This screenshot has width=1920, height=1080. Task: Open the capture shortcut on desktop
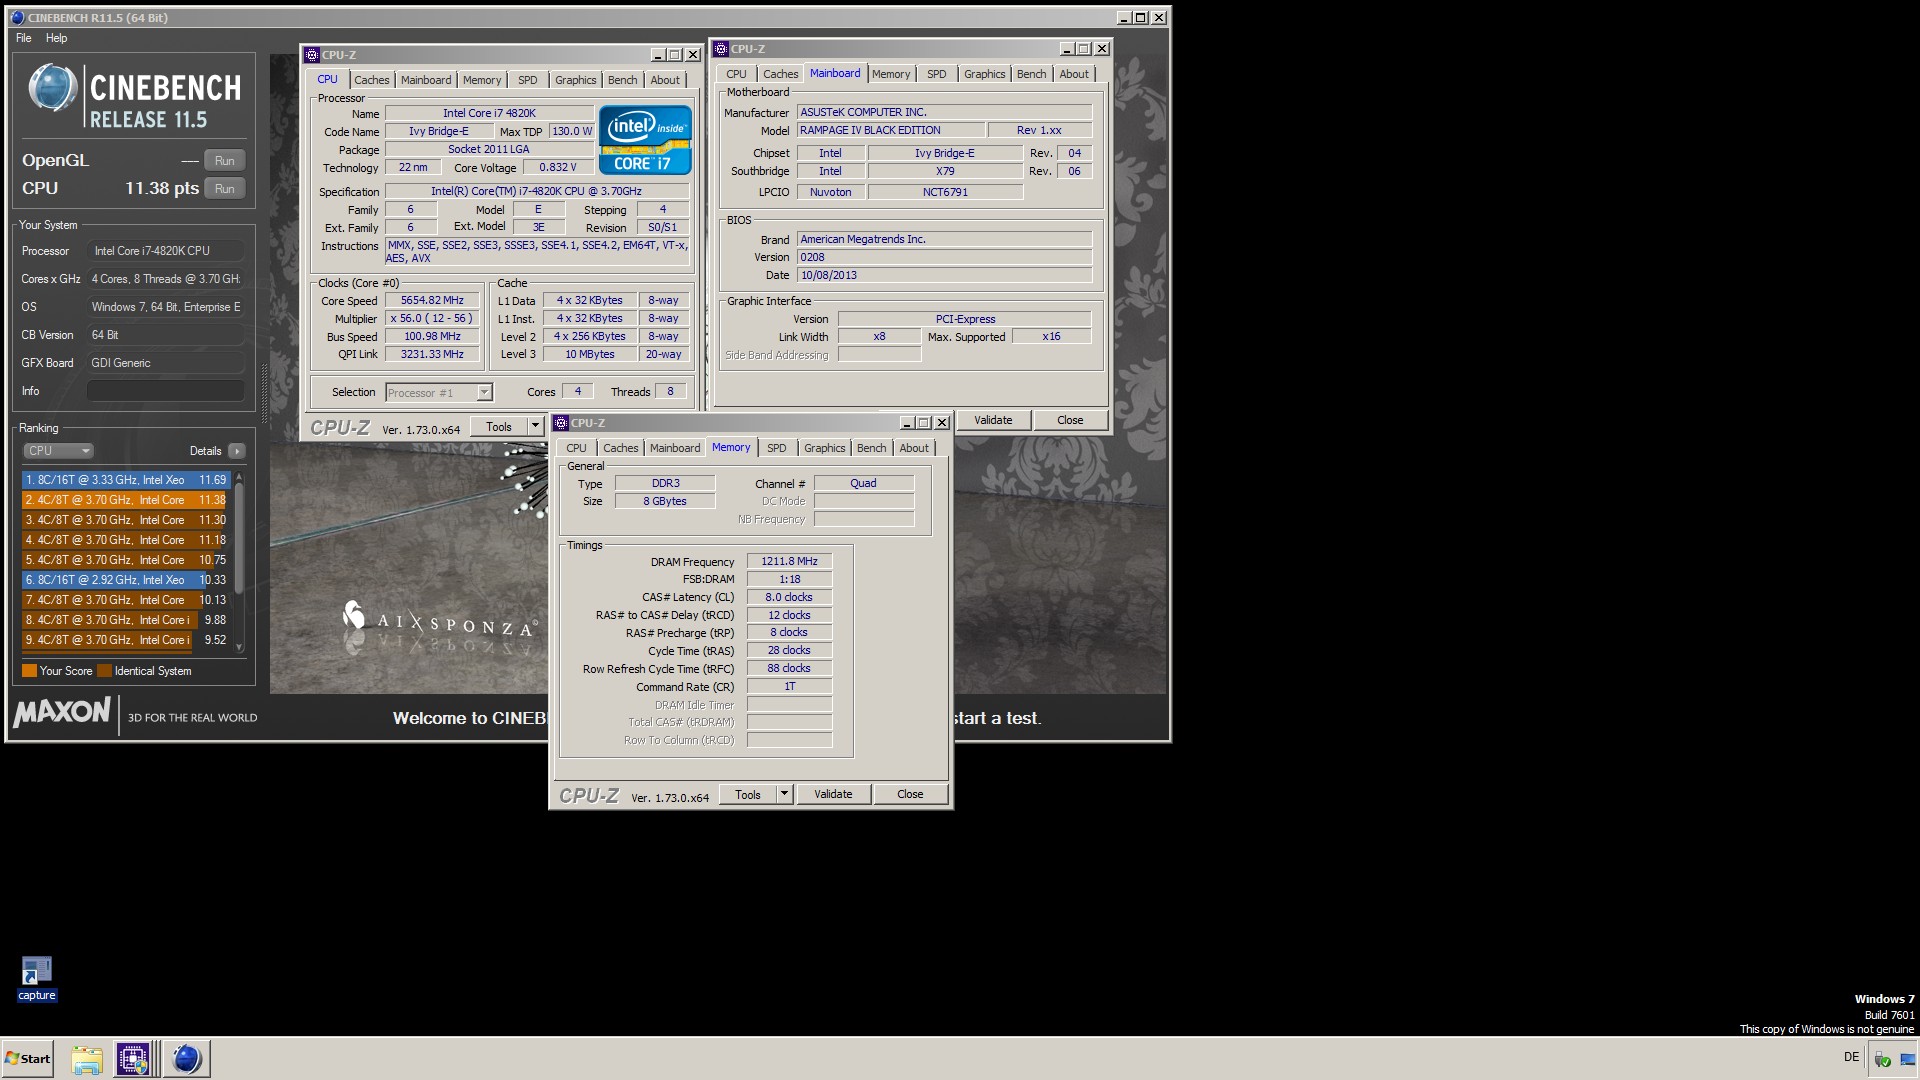coord(37,979)
